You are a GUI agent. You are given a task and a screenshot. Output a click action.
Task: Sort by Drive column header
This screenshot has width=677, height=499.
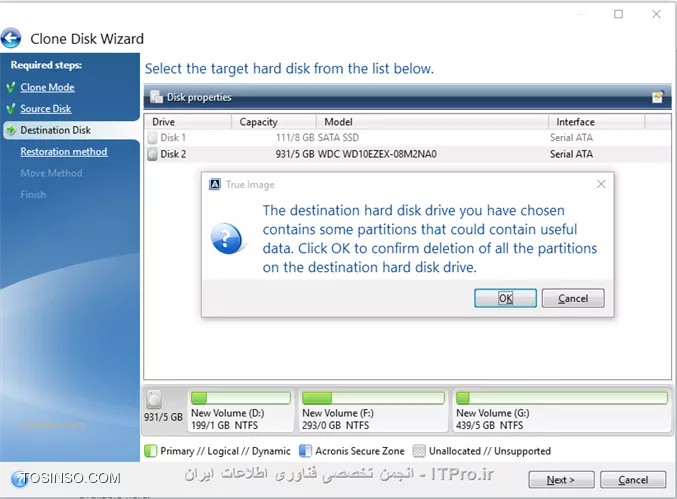point(188,122)
